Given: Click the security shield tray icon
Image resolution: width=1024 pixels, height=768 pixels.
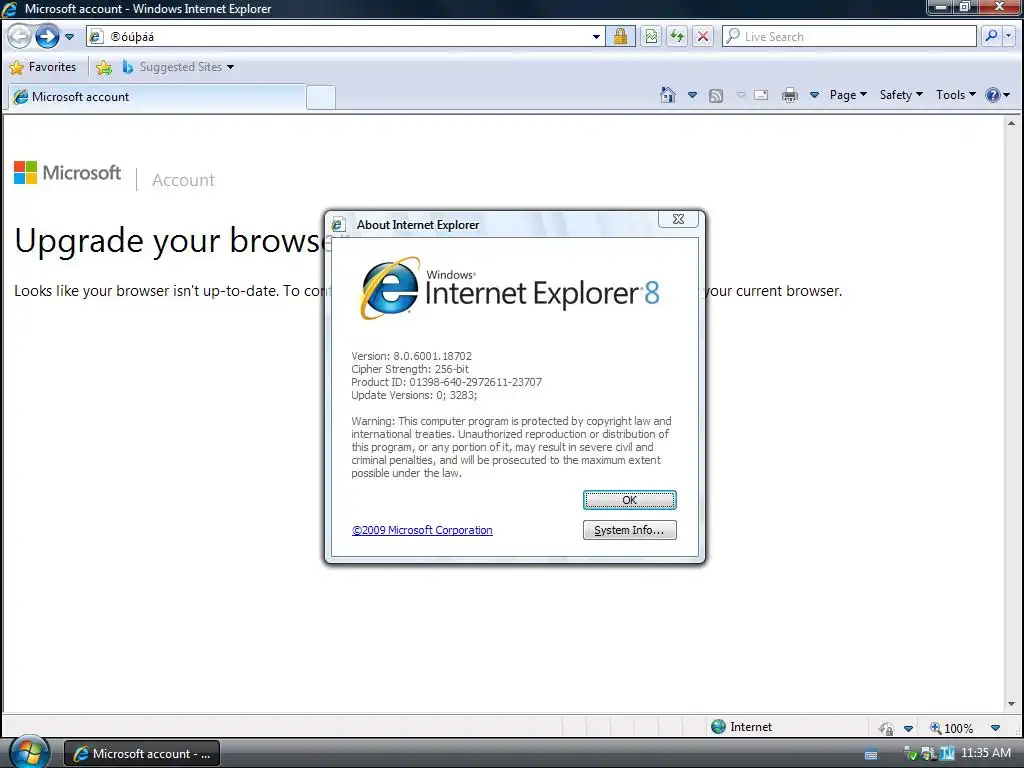Looking at the screenshot, I should point(910,754).
